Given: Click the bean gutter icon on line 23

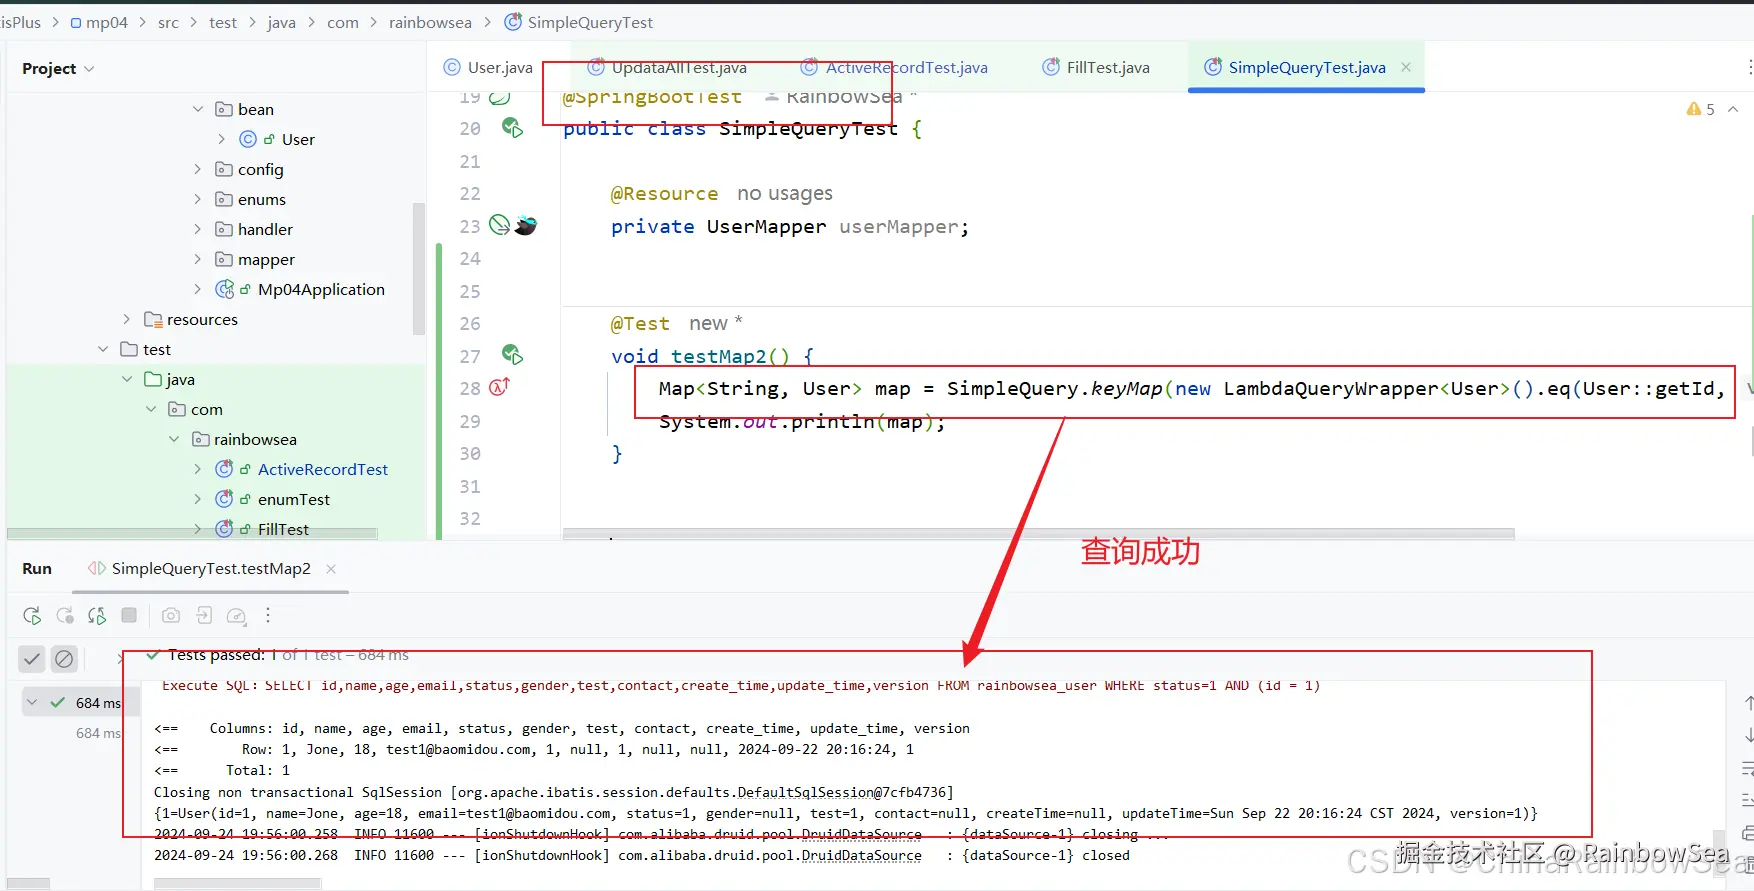Looking at the screenshot, I should click(x=526, y=226).
